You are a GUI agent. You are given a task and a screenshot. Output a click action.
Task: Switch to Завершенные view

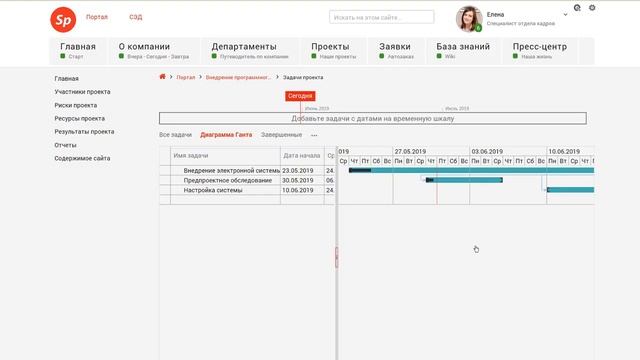click(x=282, y=135)
